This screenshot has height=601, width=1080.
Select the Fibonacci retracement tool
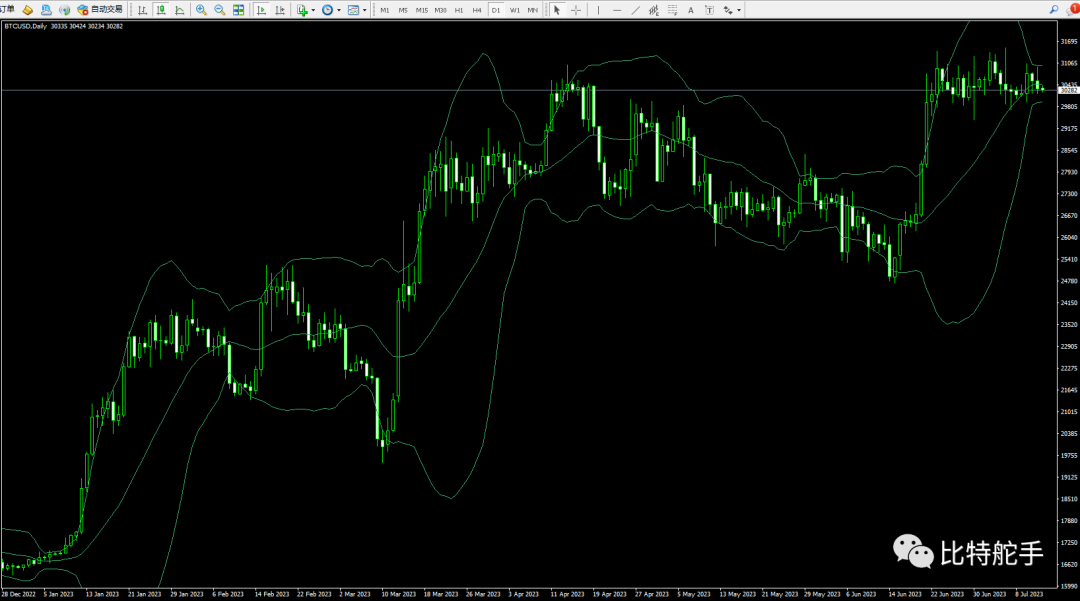click(x=672, y=10)
